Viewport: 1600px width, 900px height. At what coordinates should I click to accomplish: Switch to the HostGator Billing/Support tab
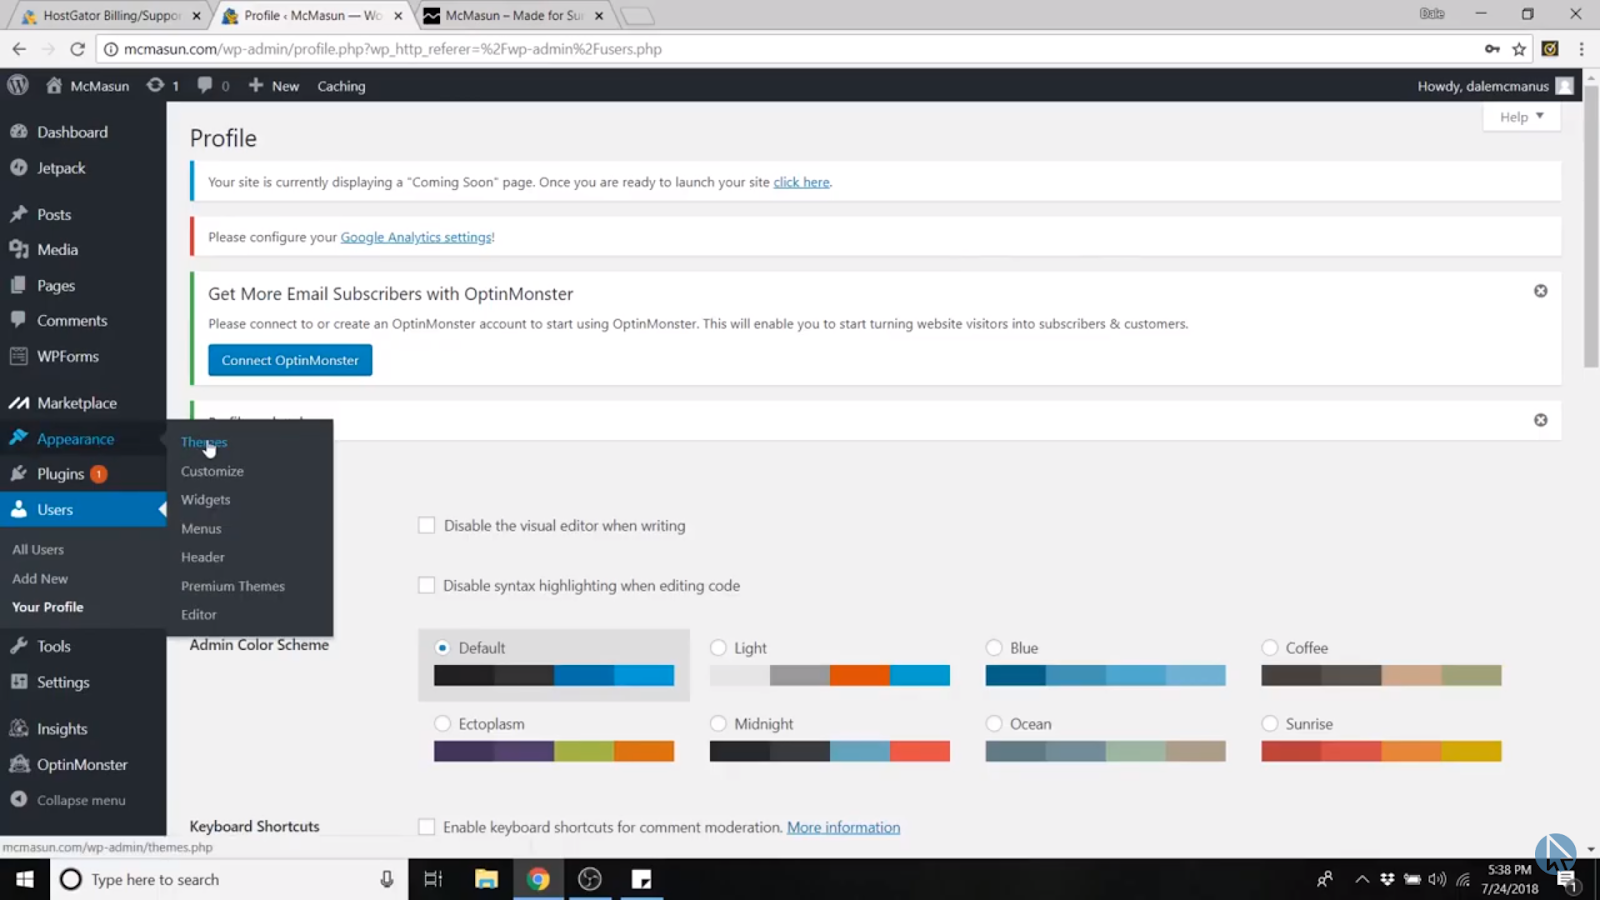point(110,16)
